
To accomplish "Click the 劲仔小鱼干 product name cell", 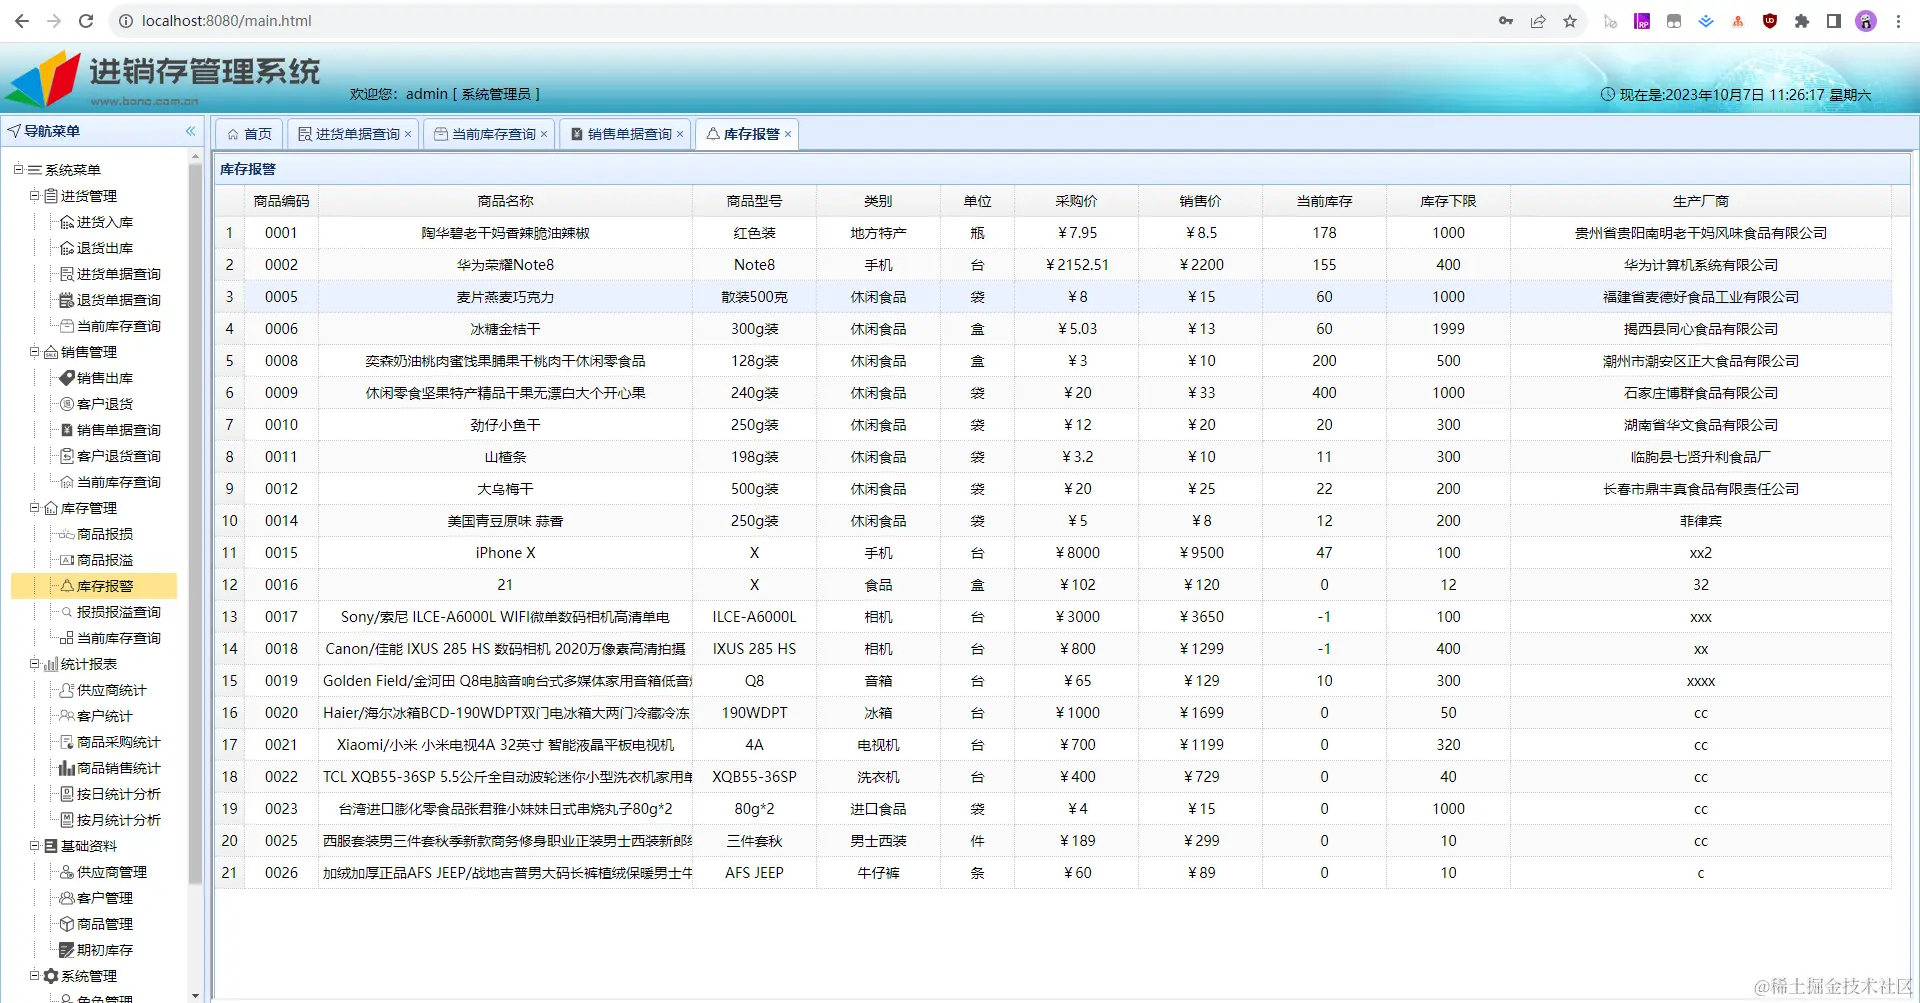I will [x=505, y=425].
